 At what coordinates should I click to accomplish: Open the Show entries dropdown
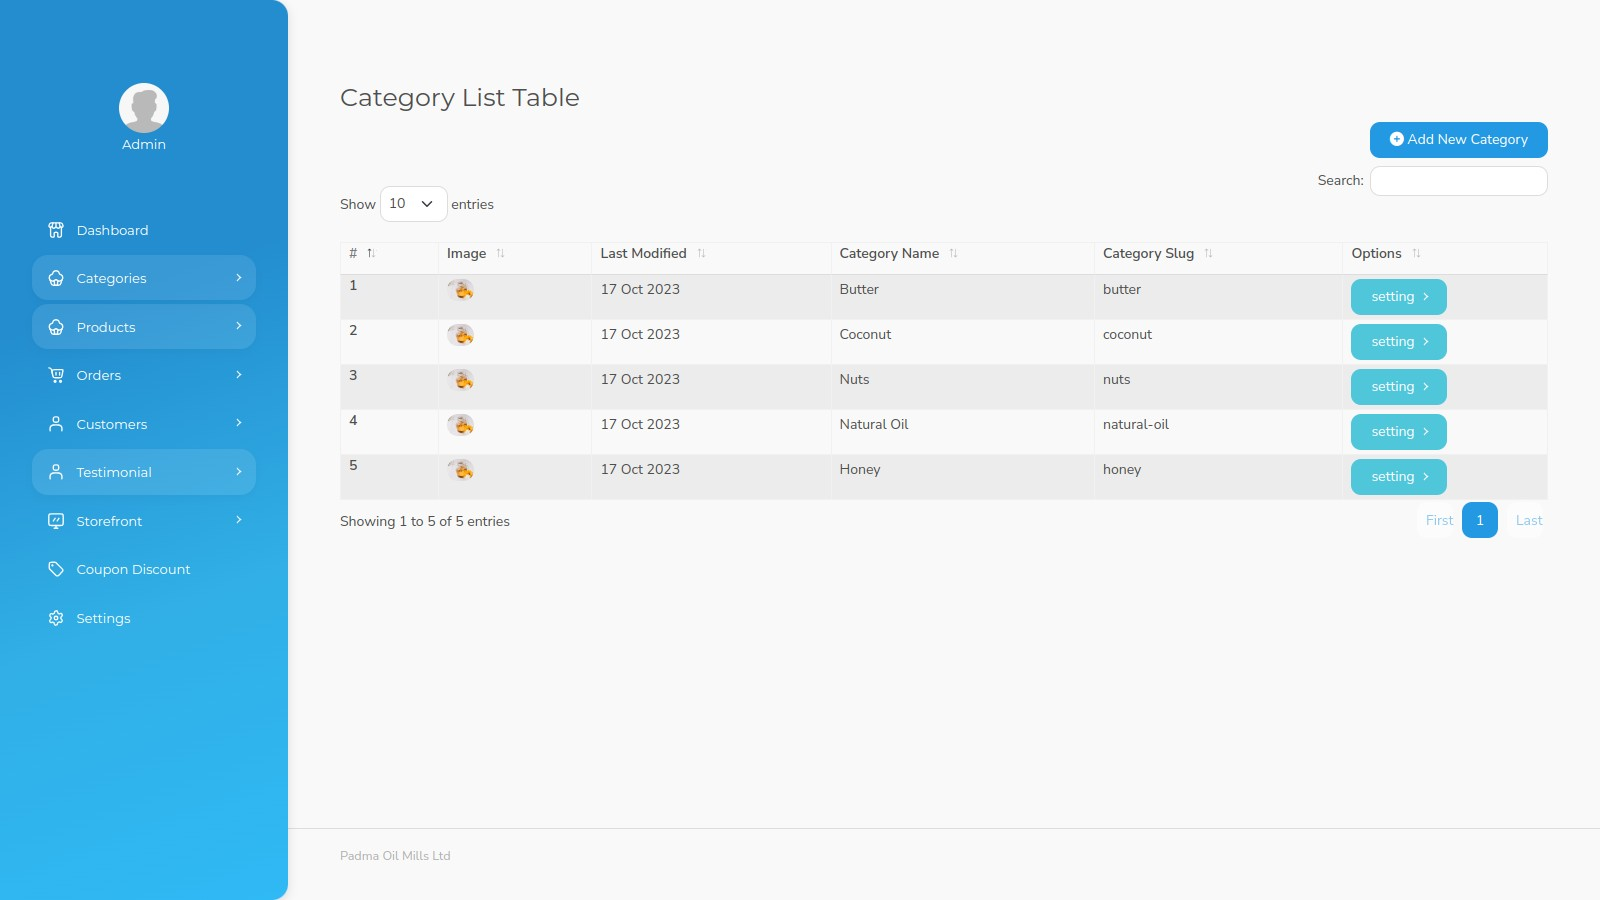click(x=413, y=204)
